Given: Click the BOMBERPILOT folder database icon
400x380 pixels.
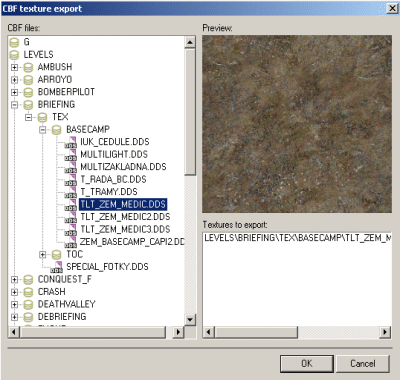Looking at the screenshot, I should point(28,92).
